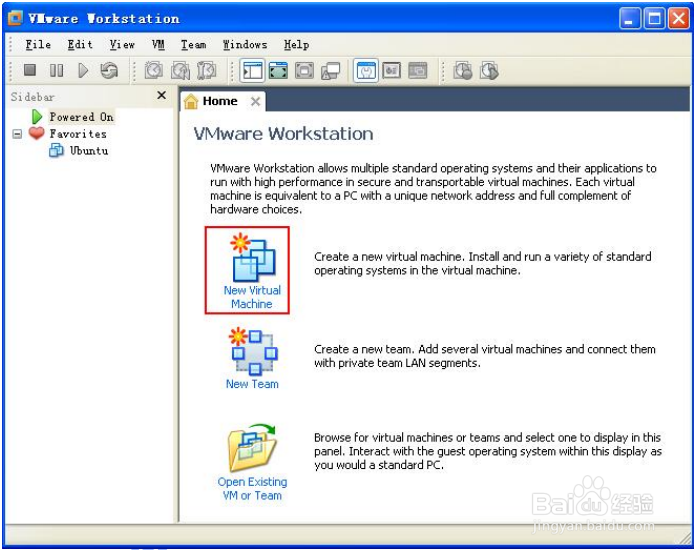Click the Power On play toolbar icon

pos(83,70)
